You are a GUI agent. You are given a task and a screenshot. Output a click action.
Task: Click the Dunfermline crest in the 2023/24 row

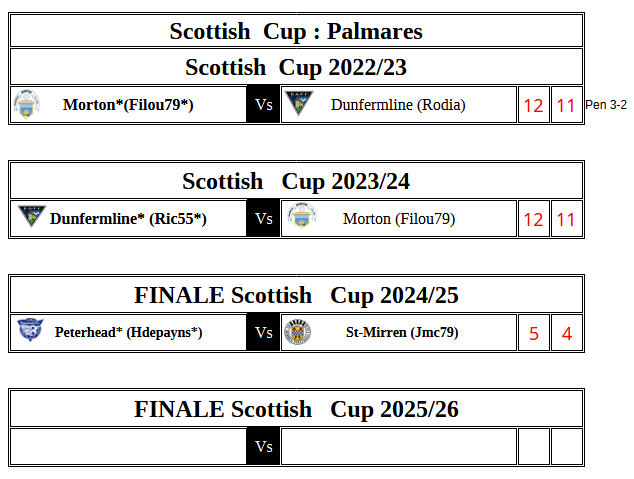coord(31,218)
